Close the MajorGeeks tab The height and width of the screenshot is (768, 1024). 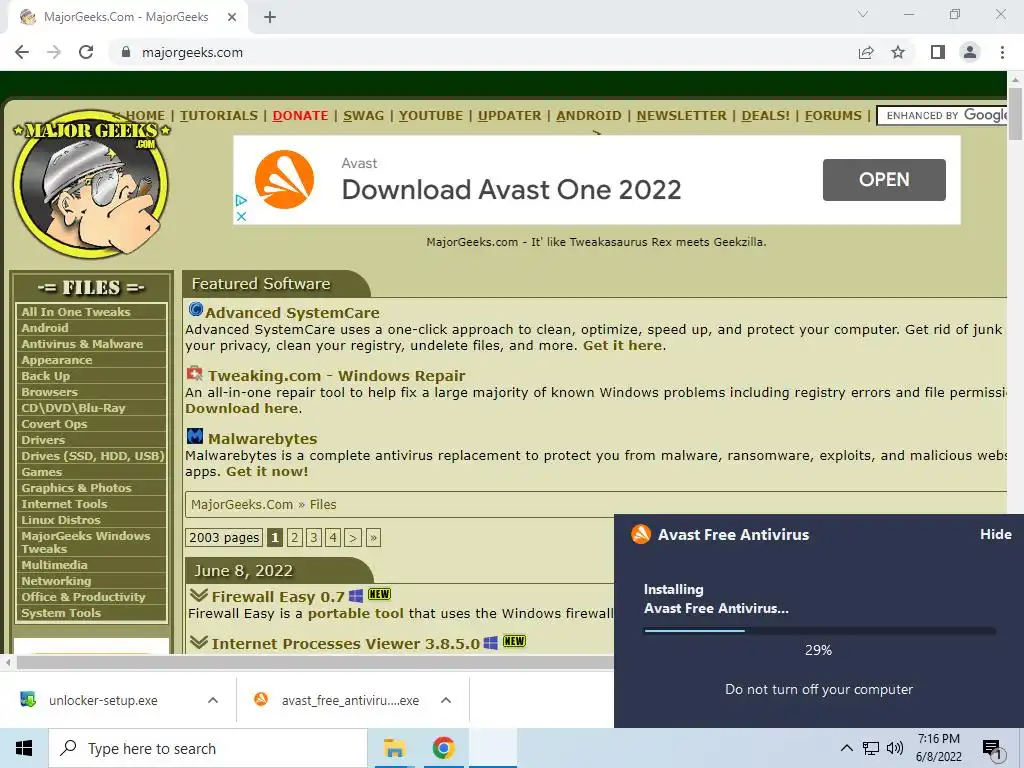click(x=232, y=17)
